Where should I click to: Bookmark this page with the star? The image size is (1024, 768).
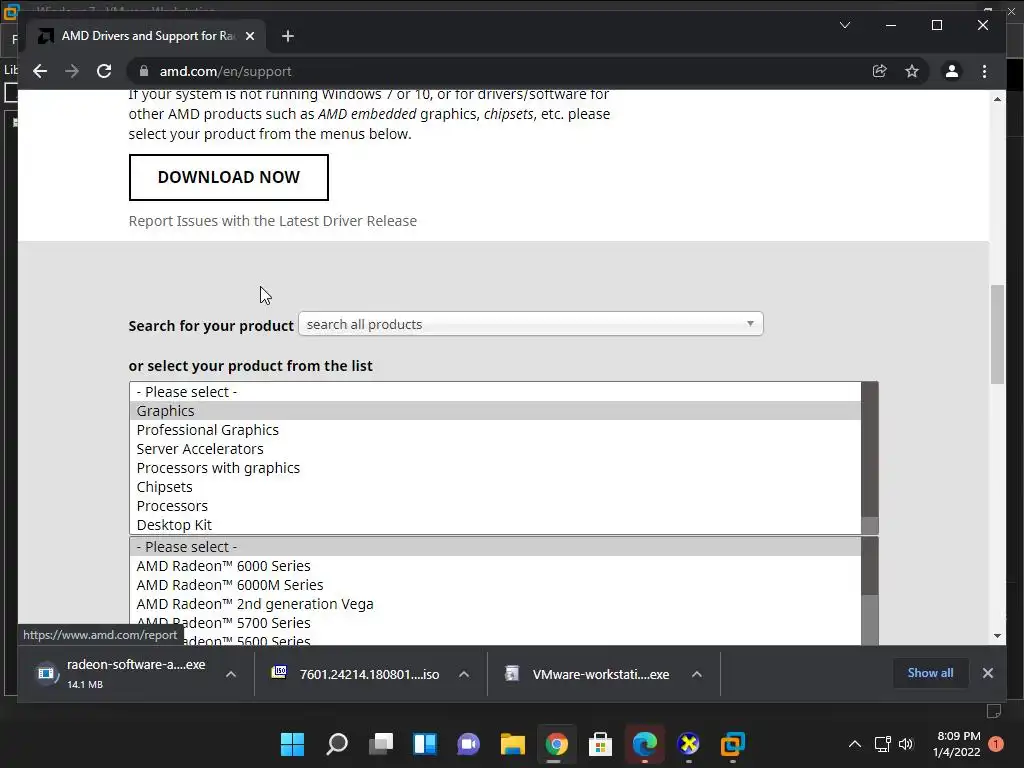(x=912, y=71)
